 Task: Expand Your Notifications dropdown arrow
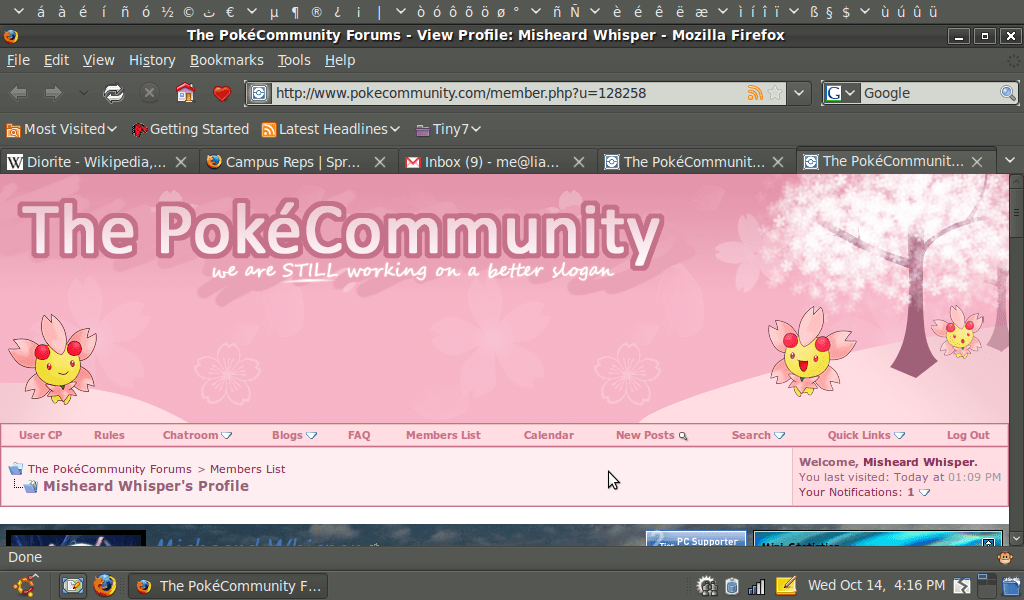point(924,492)
